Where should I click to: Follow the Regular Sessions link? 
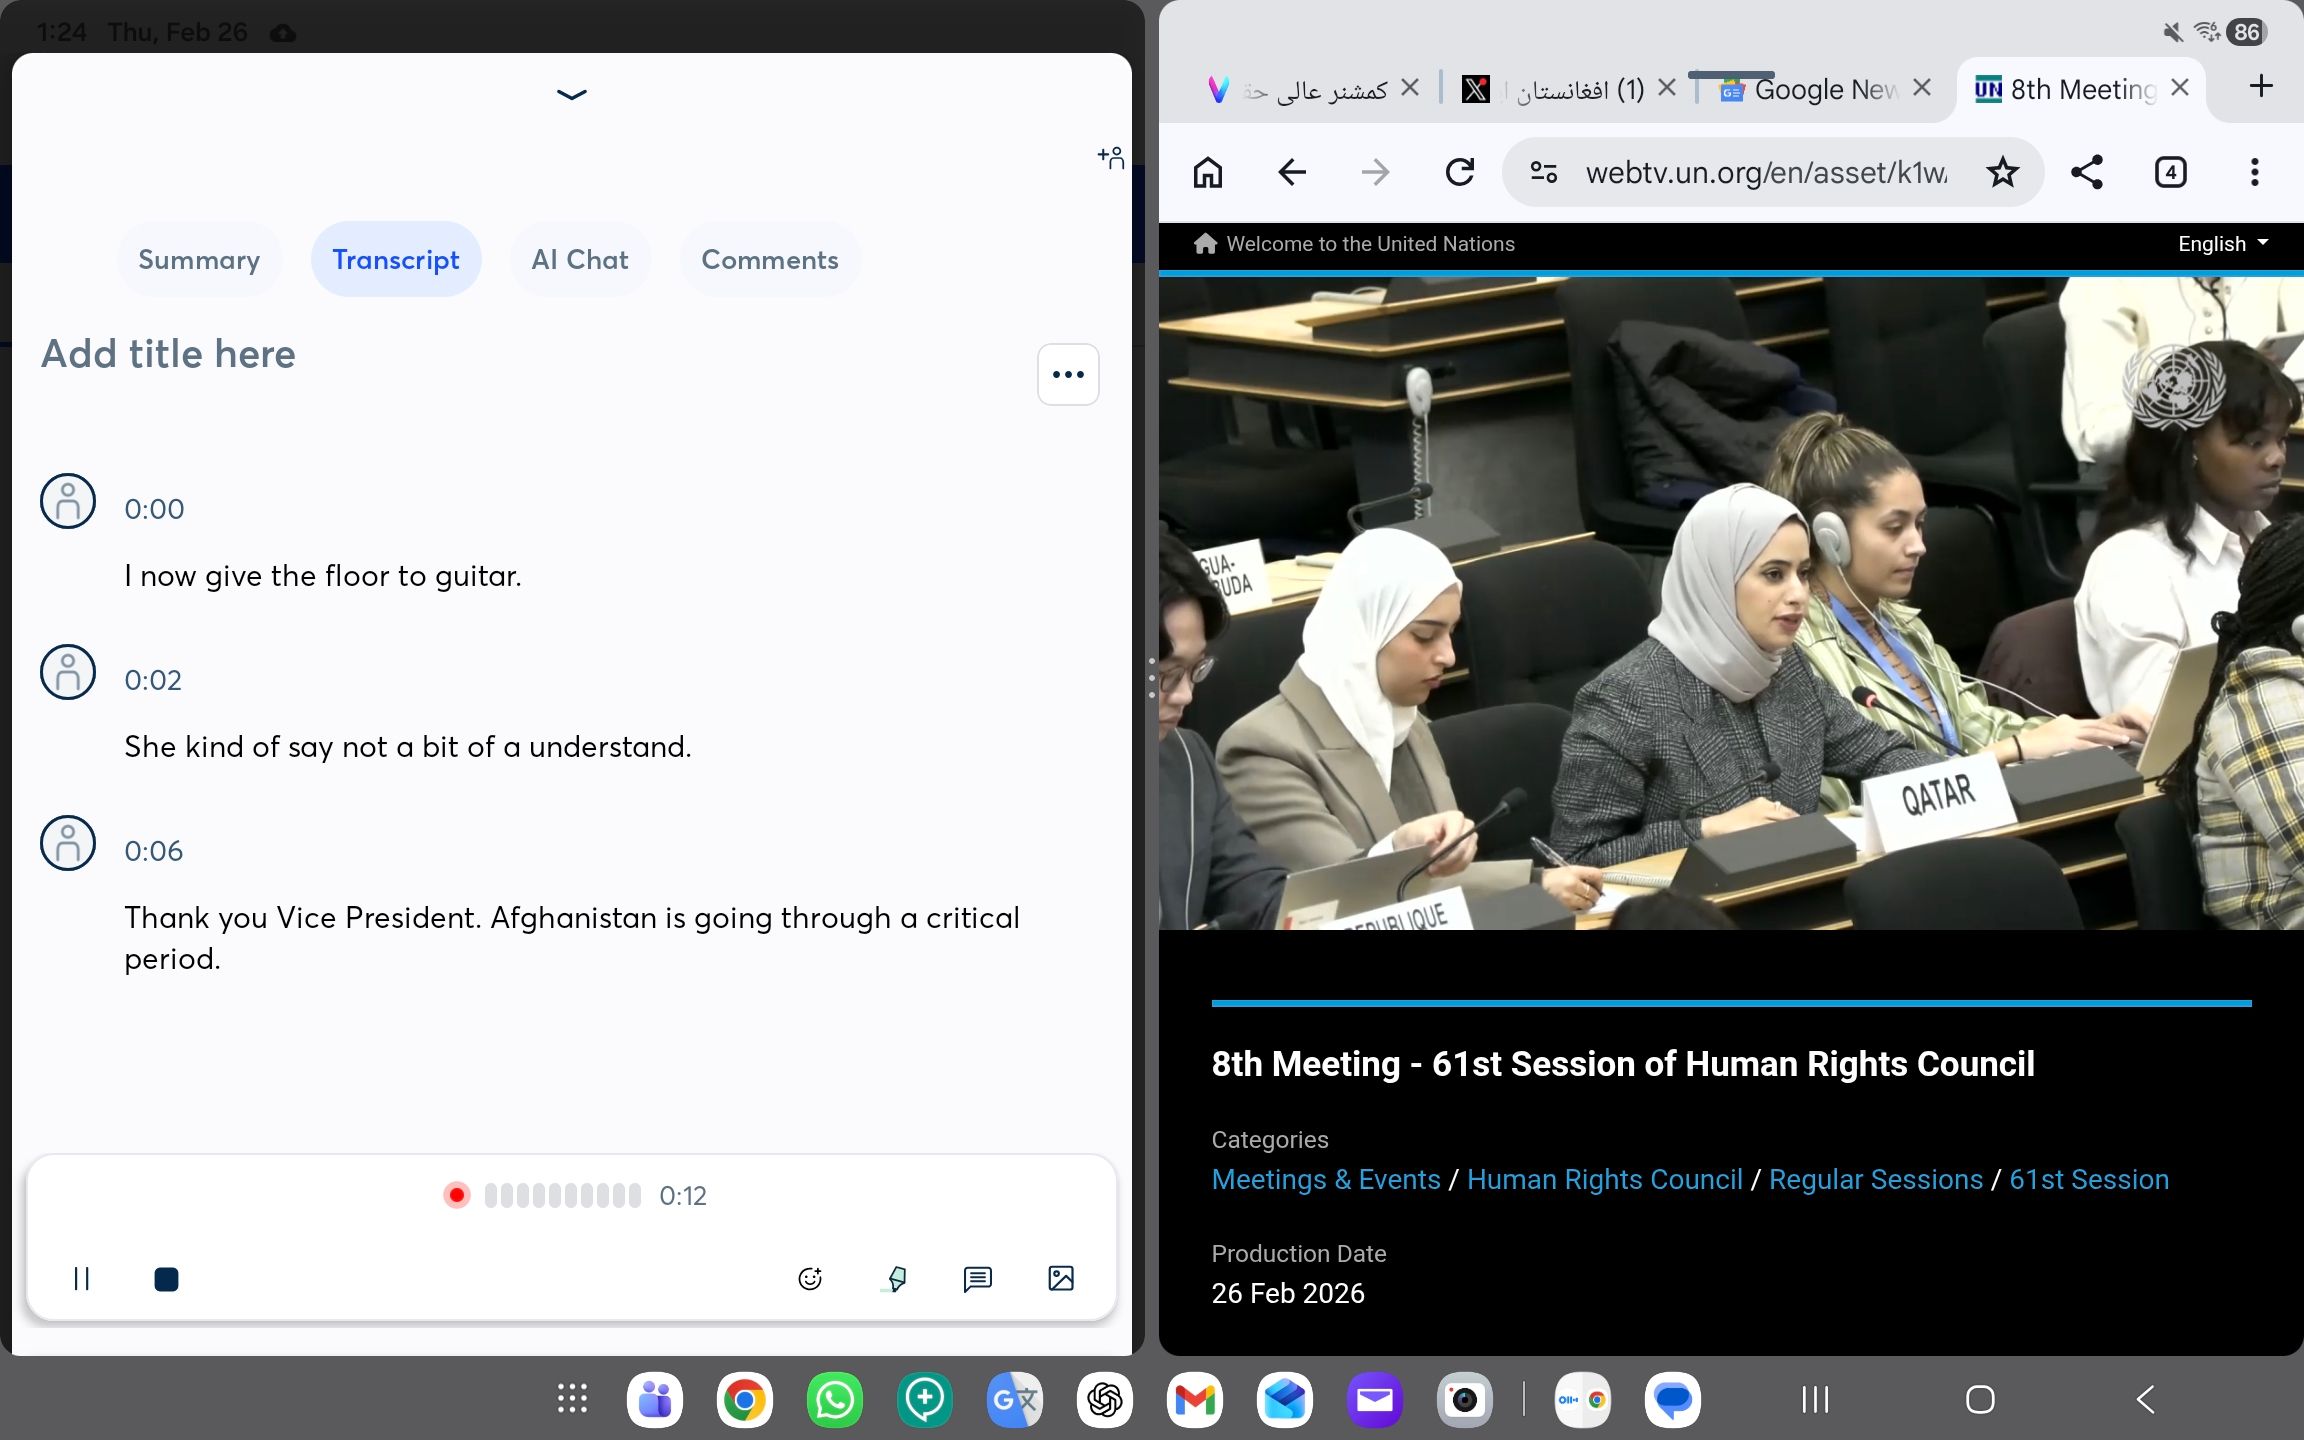(1875, 1180)
